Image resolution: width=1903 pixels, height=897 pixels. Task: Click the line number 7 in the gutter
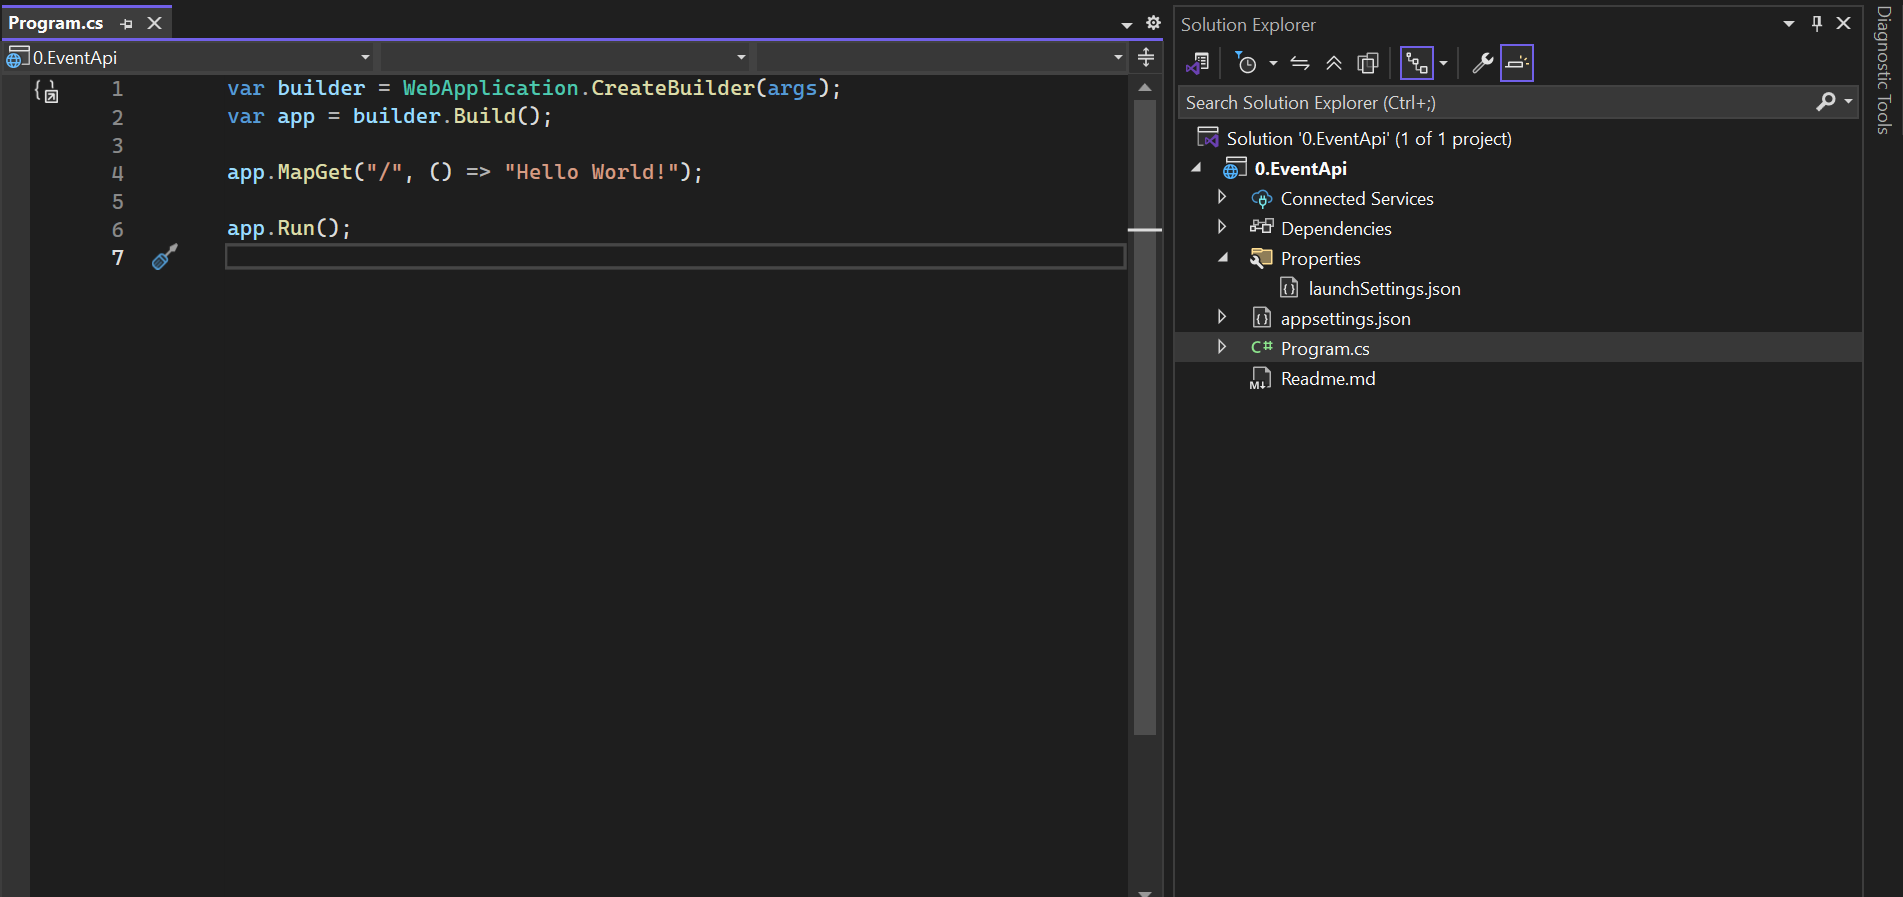point(117,258)
